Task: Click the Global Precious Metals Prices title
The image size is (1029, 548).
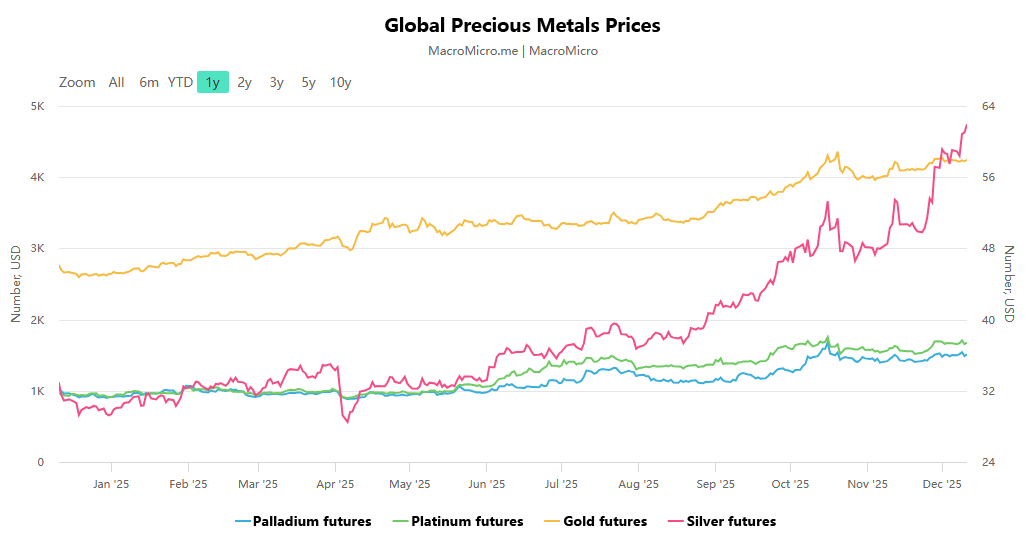Action: pos(522,25)
